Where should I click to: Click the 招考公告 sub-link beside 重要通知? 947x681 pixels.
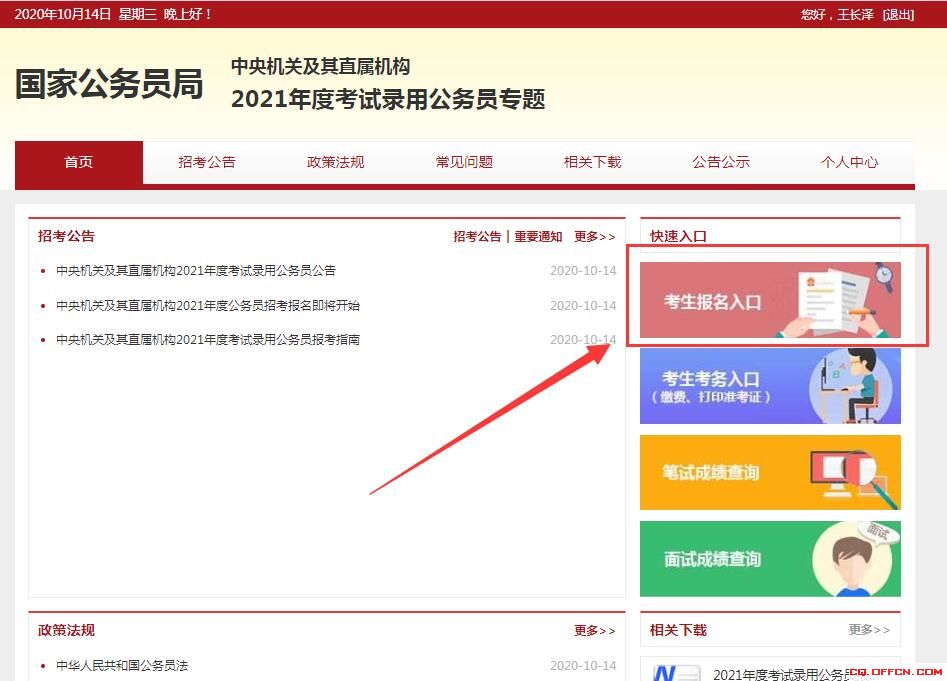477,237
